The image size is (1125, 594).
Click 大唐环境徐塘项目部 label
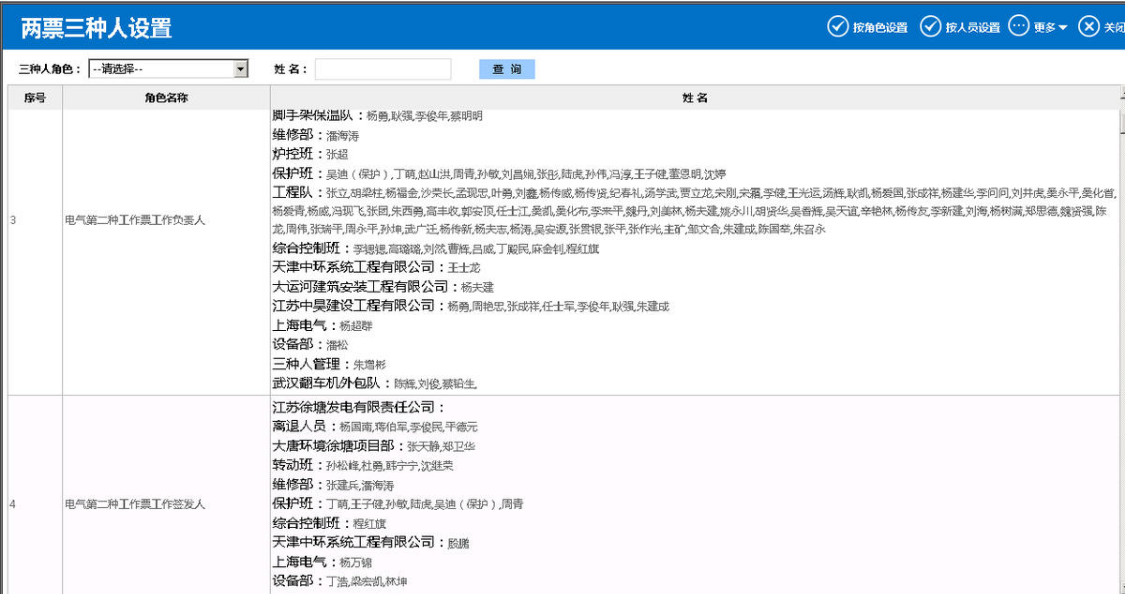[x=334, y=446]
